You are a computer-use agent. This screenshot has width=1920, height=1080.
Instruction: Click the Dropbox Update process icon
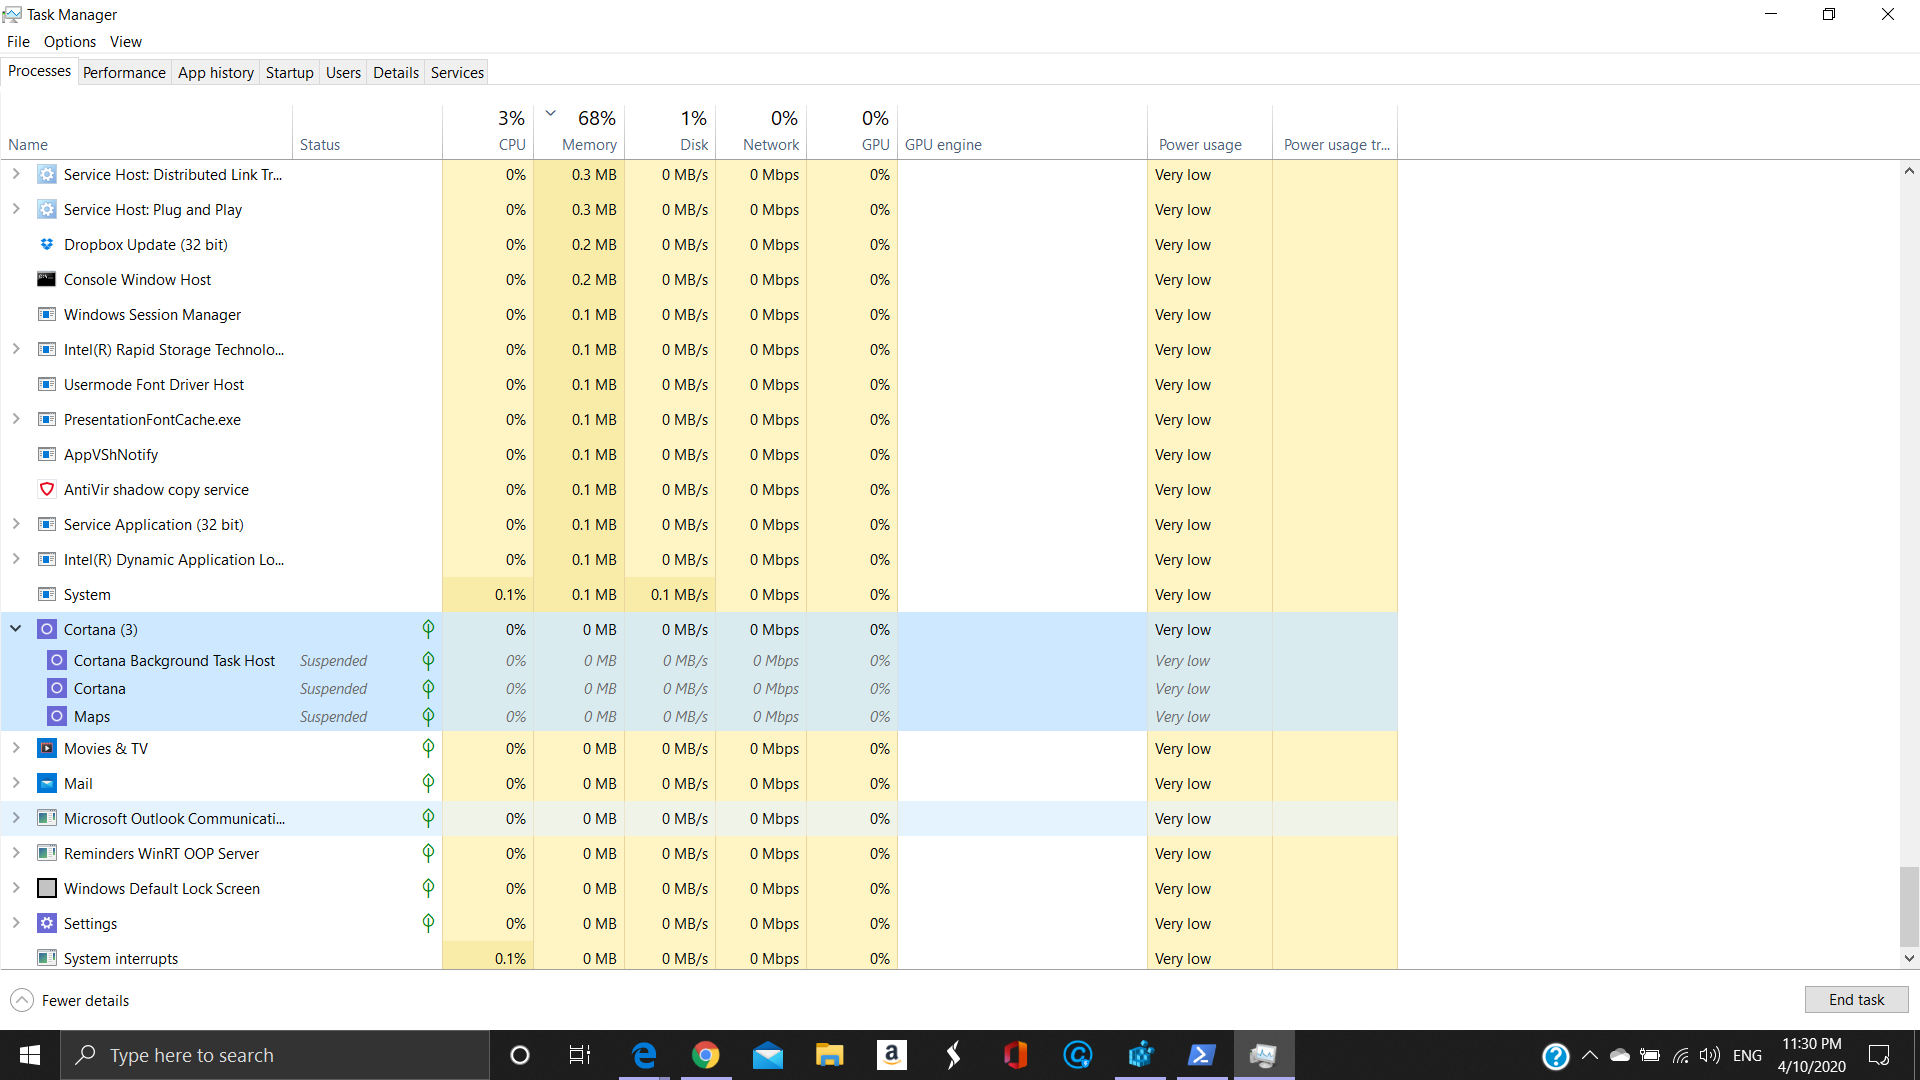point(47,245)
